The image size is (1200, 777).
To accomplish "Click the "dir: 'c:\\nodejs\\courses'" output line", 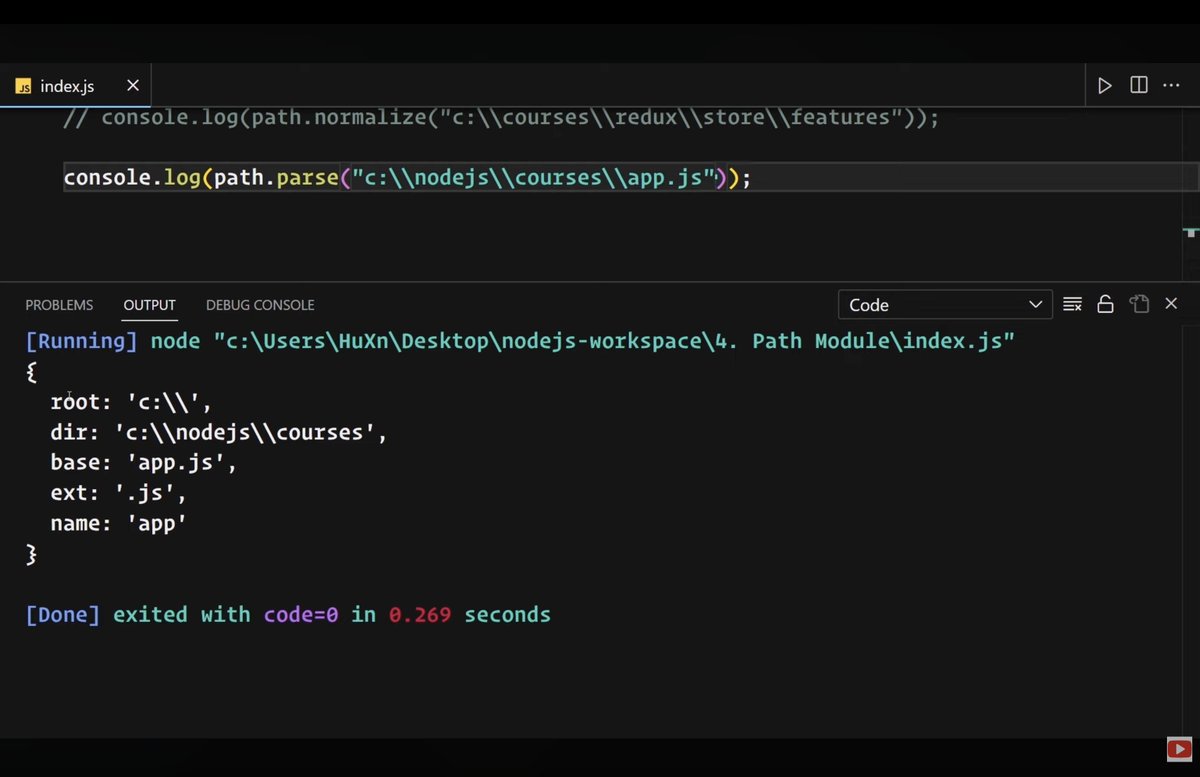I will pos(218,433).
